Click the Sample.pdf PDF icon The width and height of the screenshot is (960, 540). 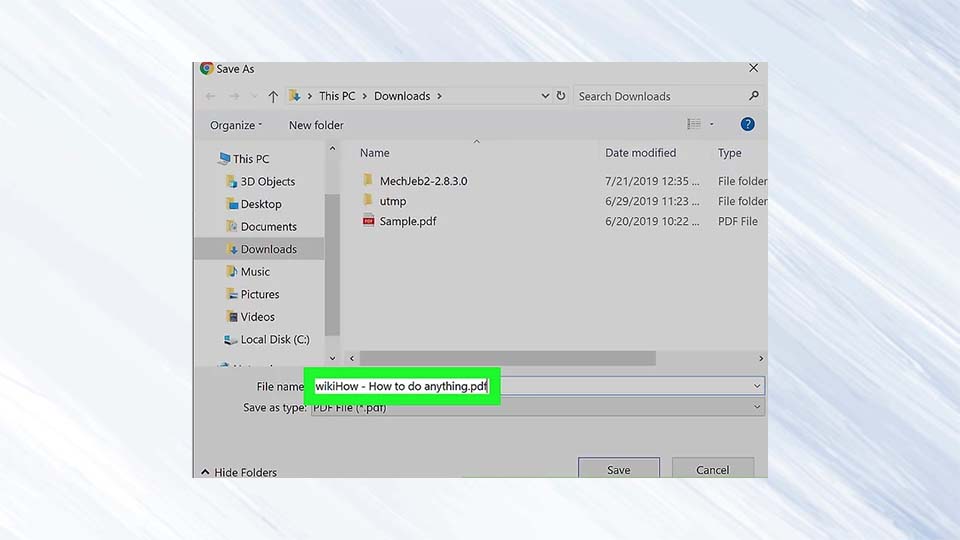click(x=368, y=221)
